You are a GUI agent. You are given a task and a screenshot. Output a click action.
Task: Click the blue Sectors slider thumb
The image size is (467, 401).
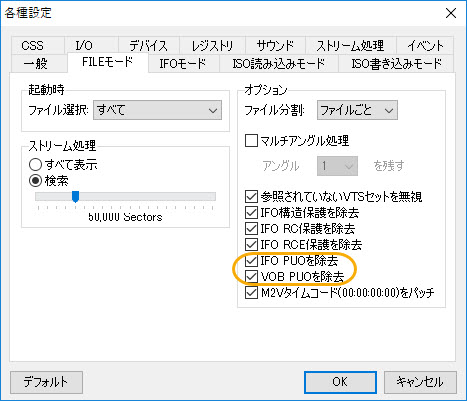click(76, 197)
